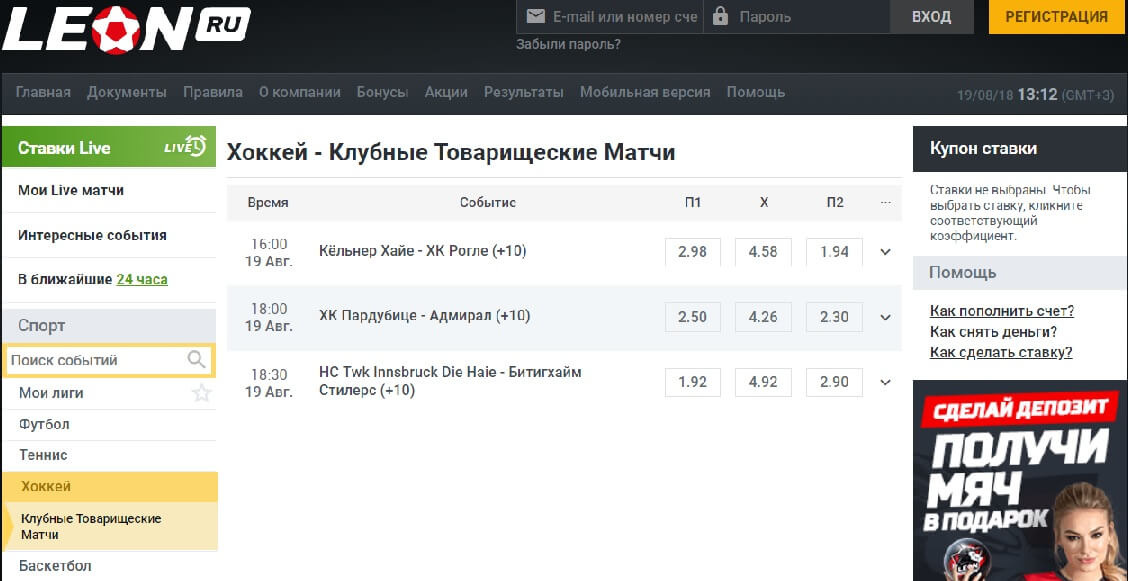This screenshot has width=1128, height=581.
Task: Click the padlock icon in password field
Action: point(721,17)
